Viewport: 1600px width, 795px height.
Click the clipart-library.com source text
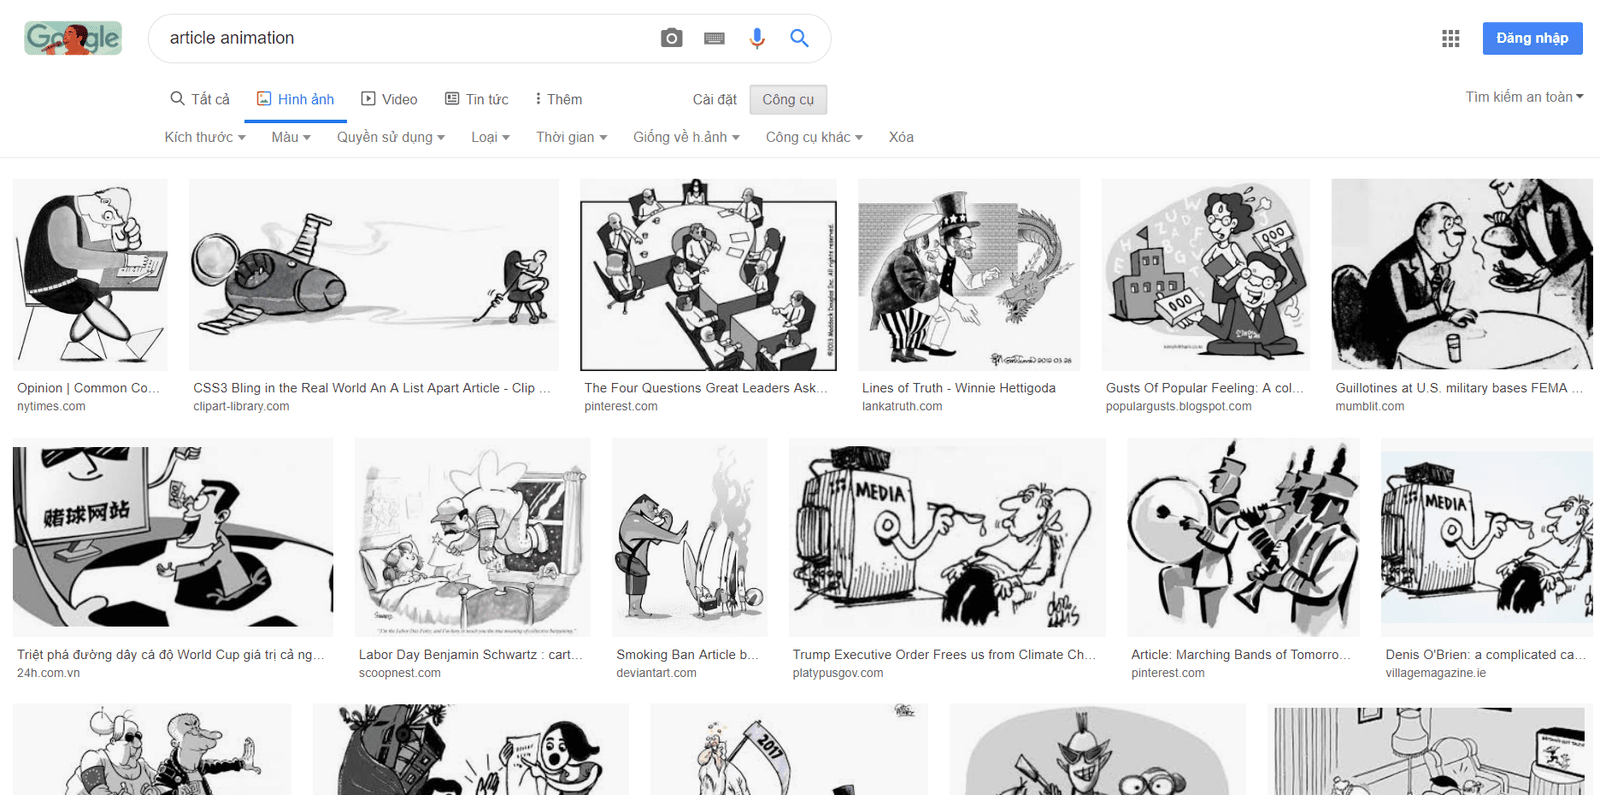[241, 407]
